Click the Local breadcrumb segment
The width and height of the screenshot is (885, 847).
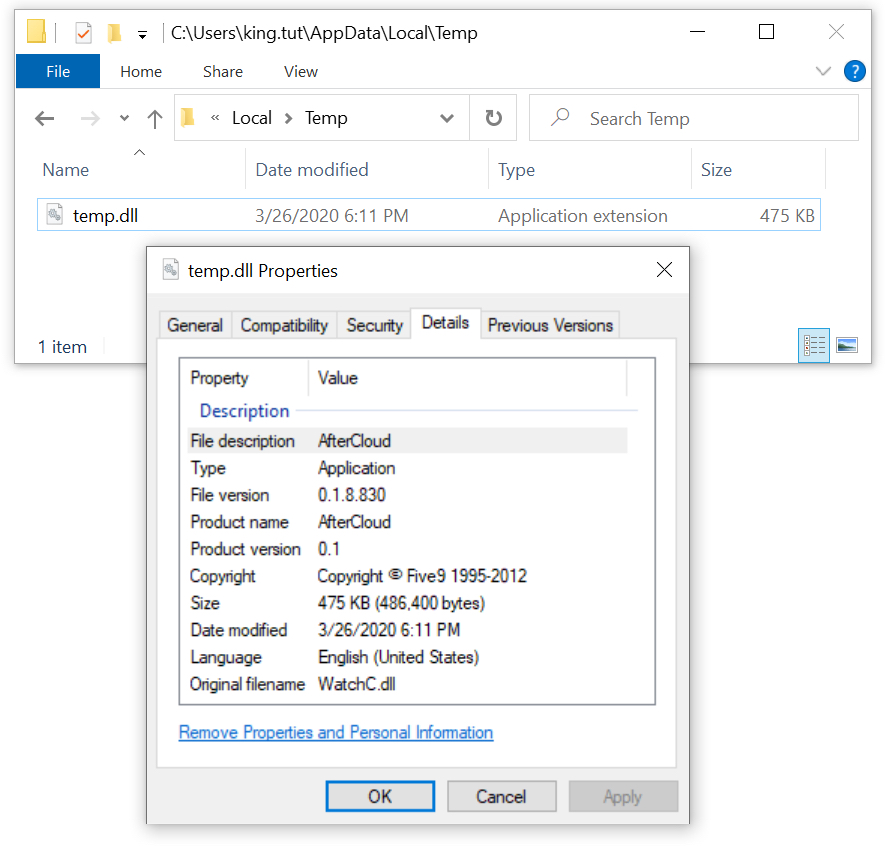pyautogui.click(x=252, y=118)
